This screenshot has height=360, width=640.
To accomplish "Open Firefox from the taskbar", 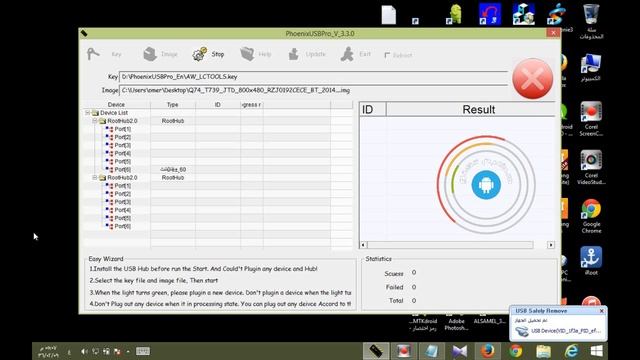I will 487,351.
